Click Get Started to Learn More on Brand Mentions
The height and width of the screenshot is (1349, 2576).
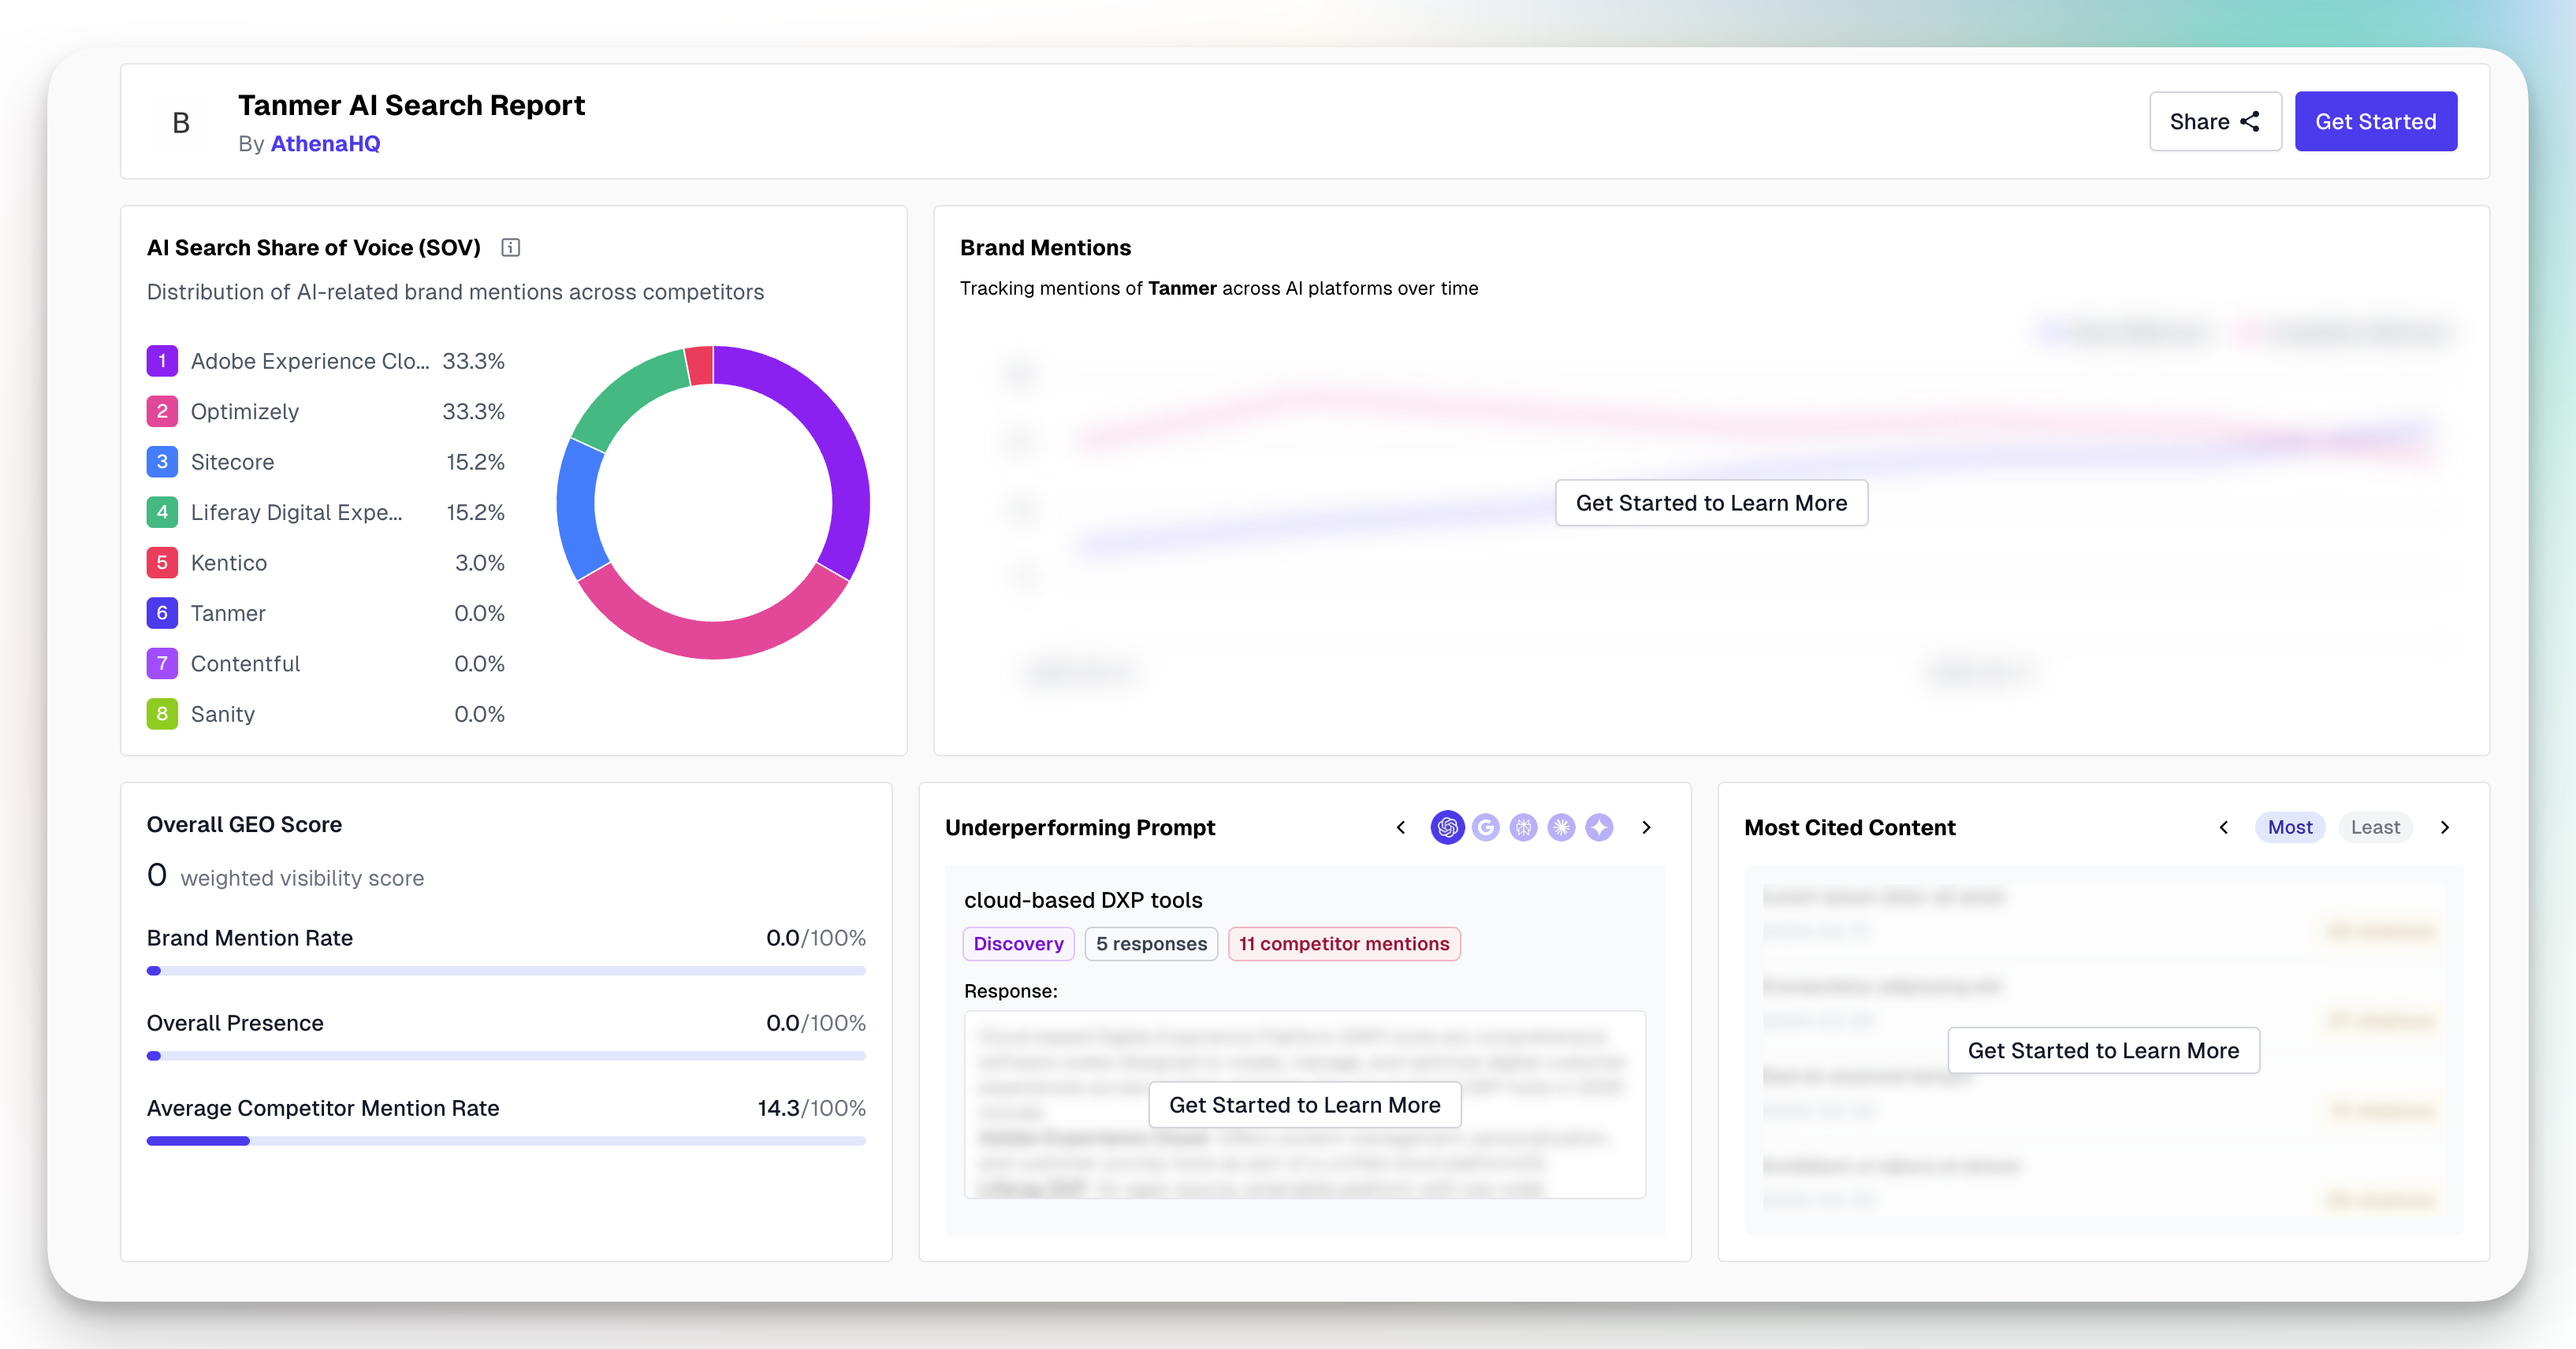[1710, 503]
